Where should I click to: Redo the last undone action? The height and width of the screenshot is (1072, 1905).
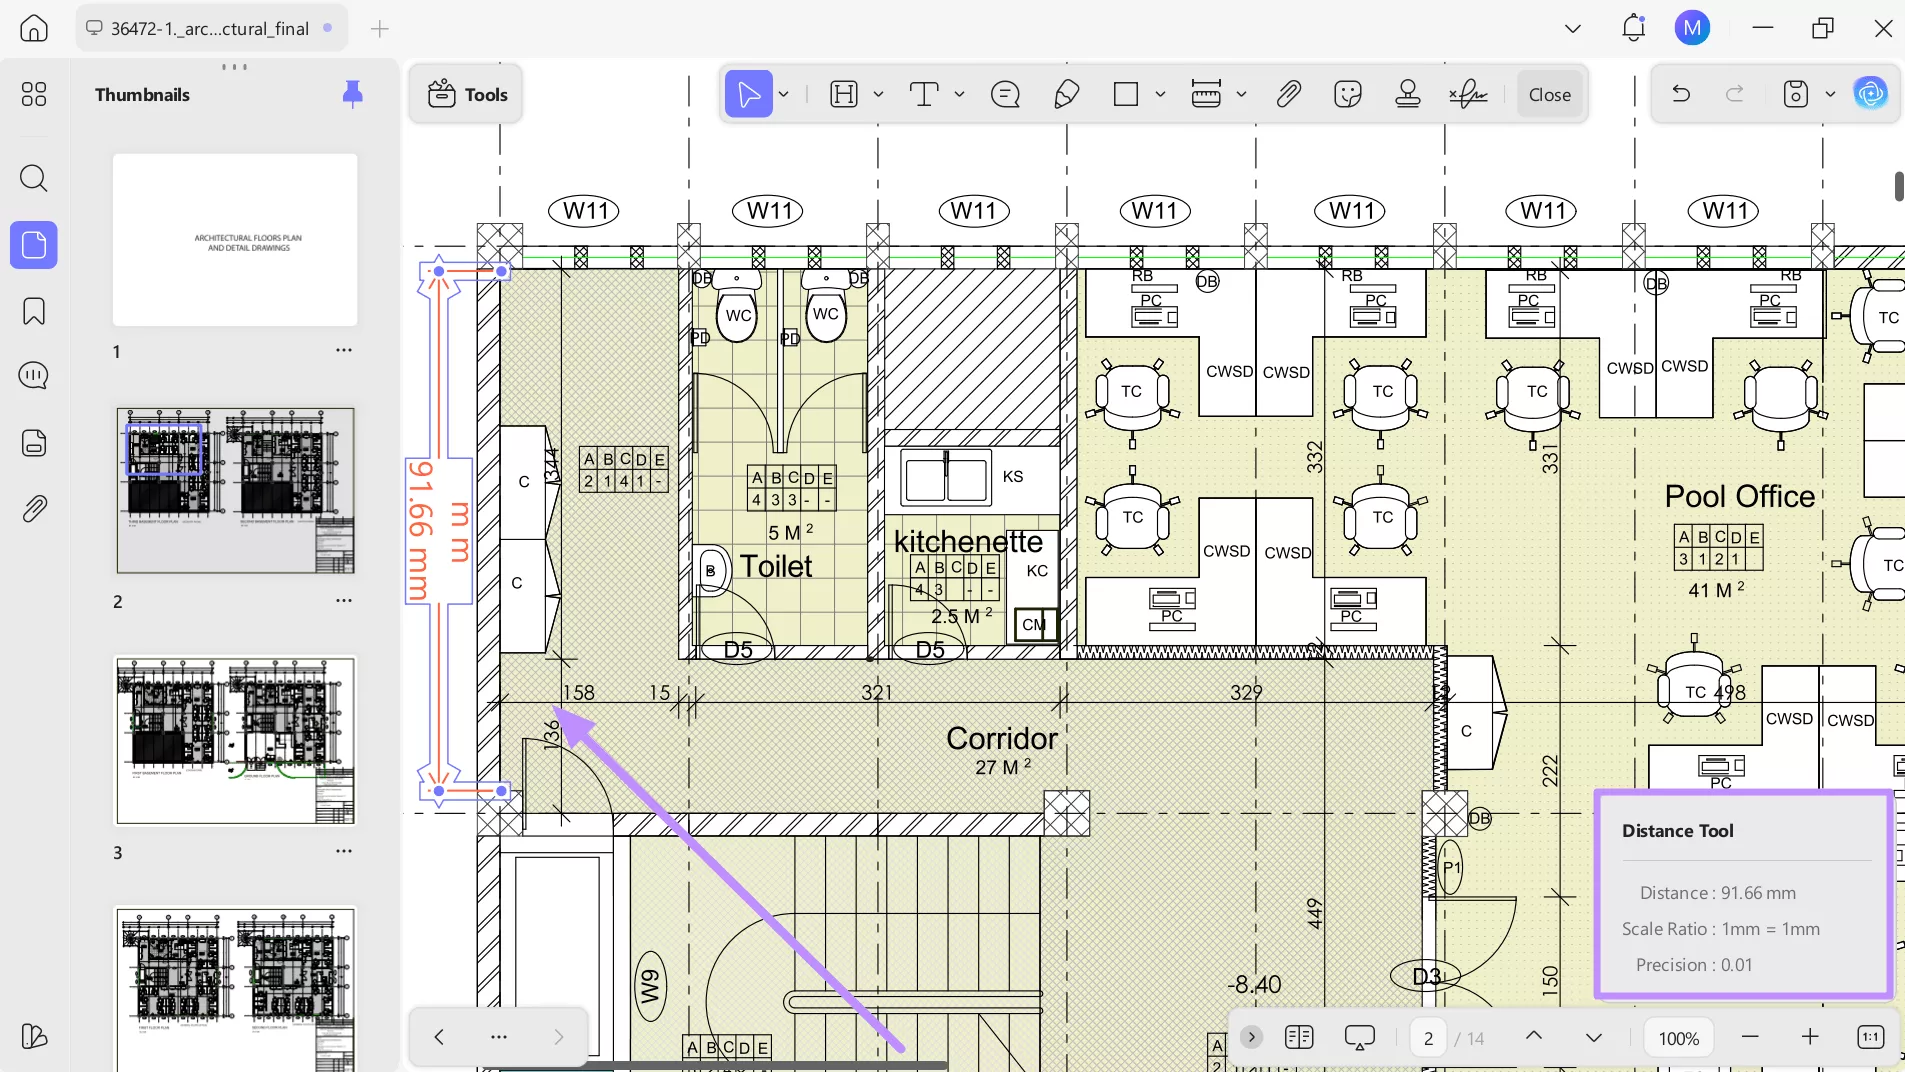[1735, 94]
